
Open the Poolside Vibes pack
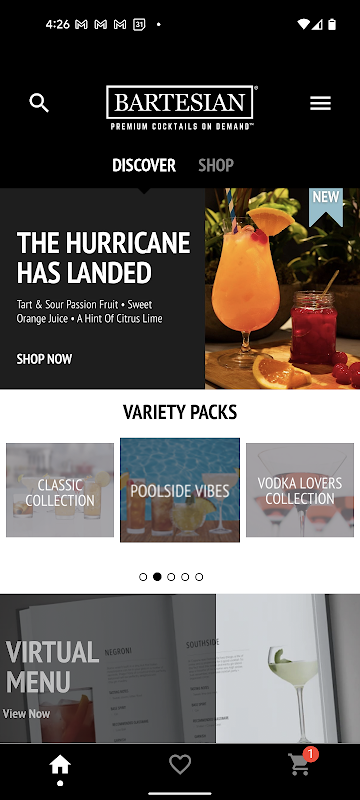(x=180, y=490)
